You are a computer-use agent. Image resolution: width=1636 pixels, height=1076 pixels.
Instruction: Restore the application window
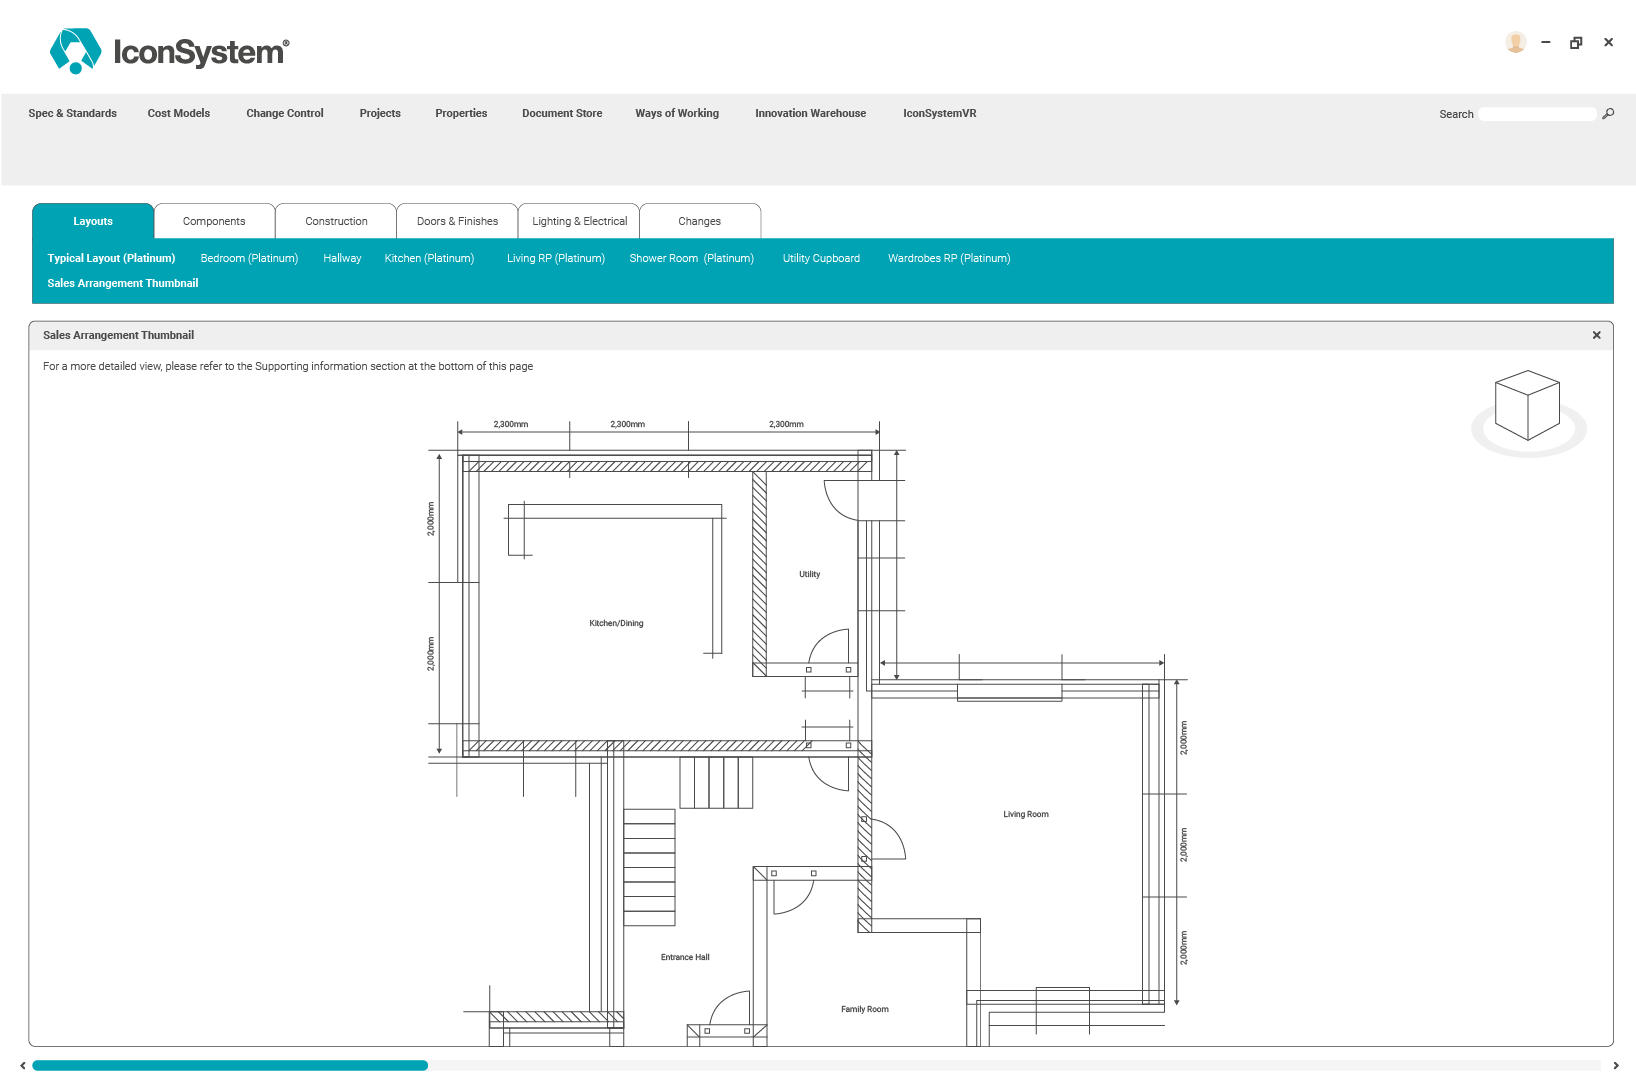click(1576, 42)
